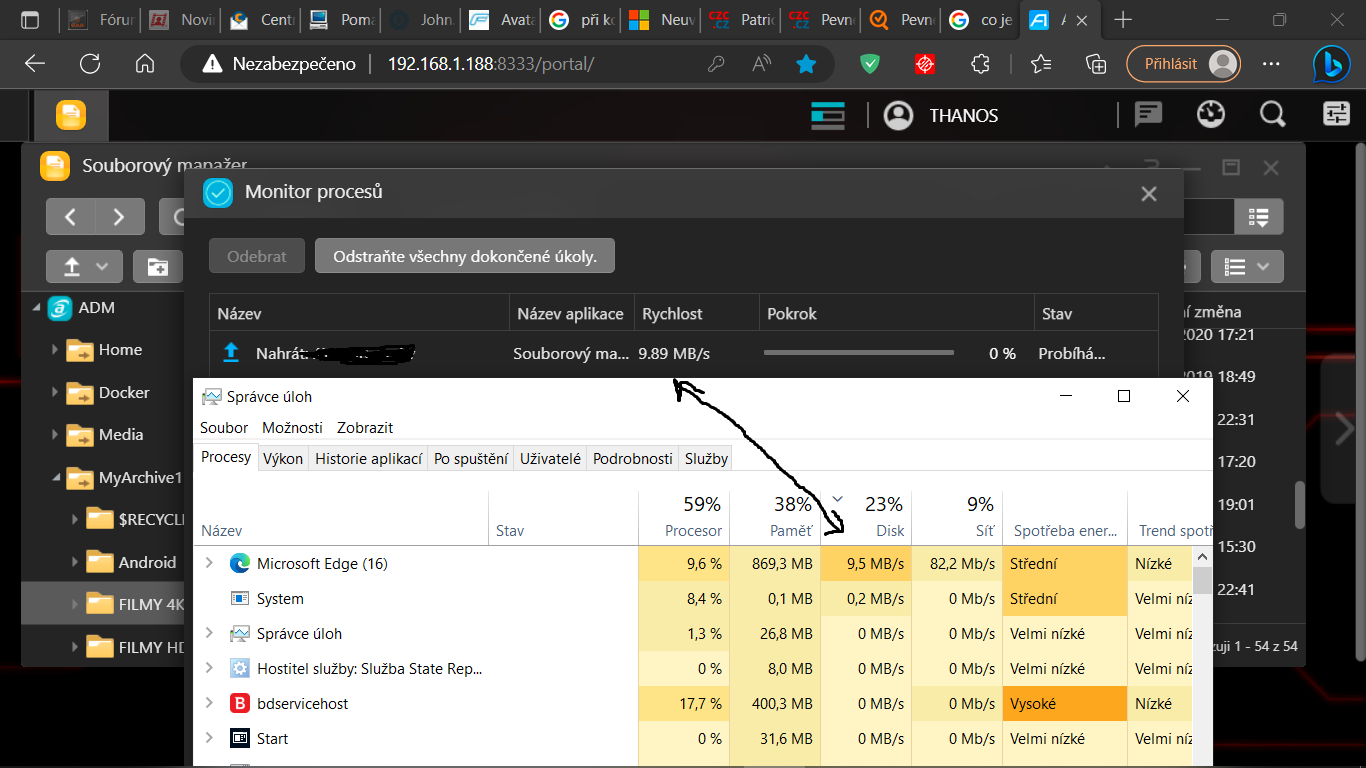Viewport: 1366px width, 768px height.
Task: Open the ADM search magnifier icon
Action: pyautogui.click(x=1272, y=115)
